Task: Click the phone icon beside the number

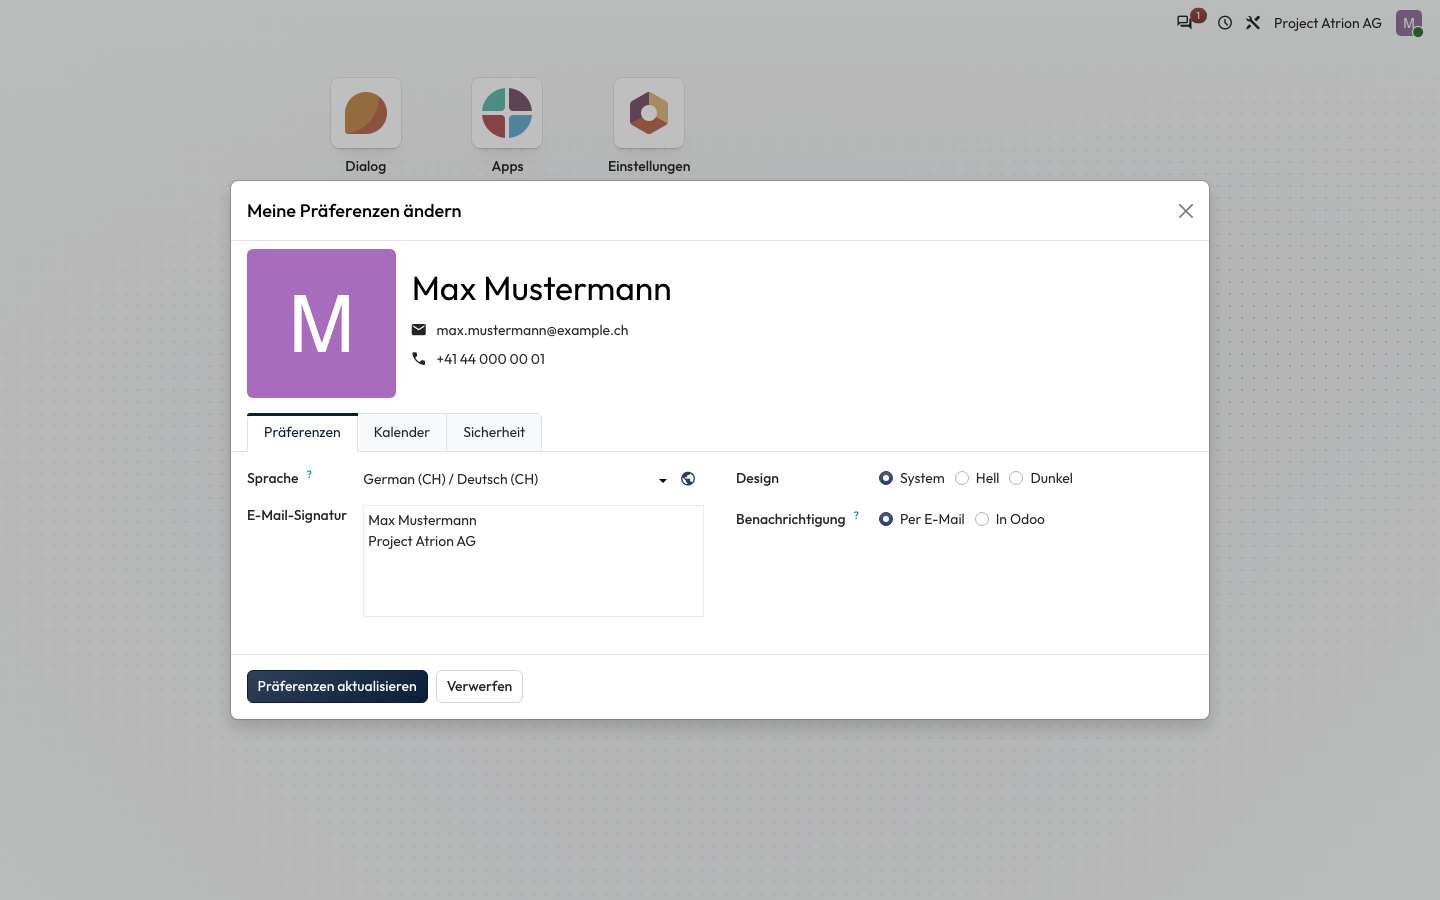Action: click(419, 358)
